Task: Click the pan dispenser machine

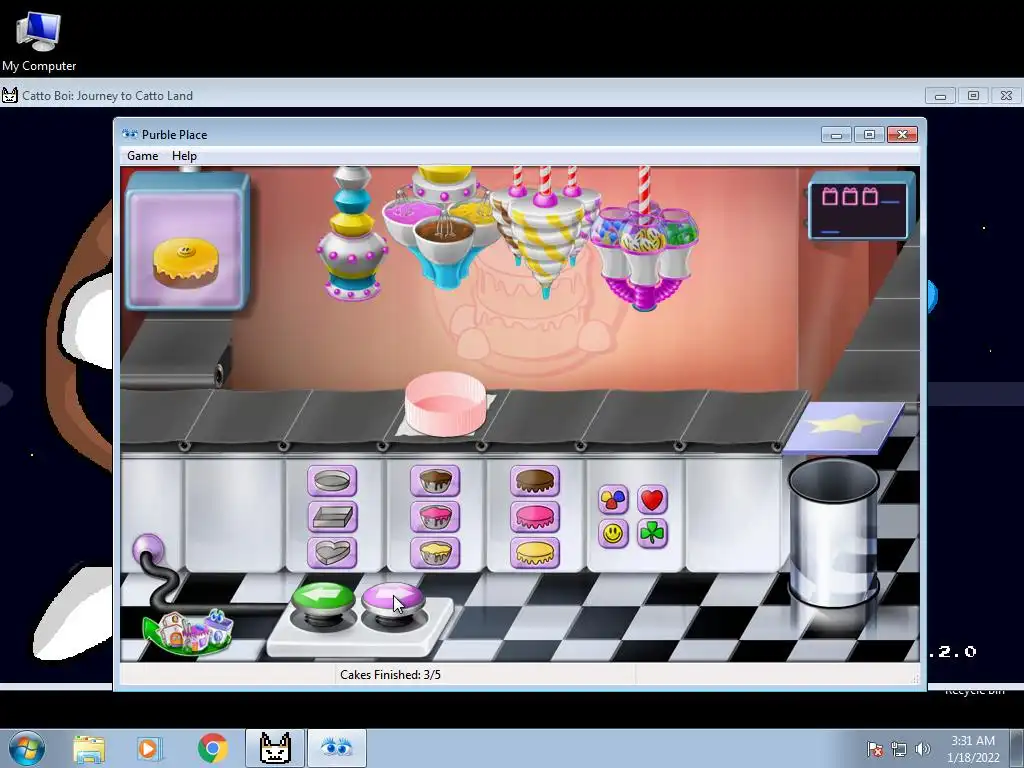Action: 352,233
